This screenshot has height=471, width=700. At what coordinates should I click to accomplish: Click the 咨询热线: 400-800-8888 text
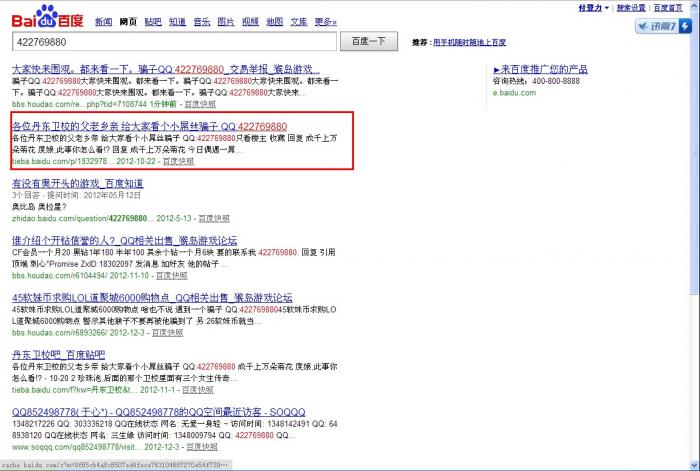[x=536, y=81]
